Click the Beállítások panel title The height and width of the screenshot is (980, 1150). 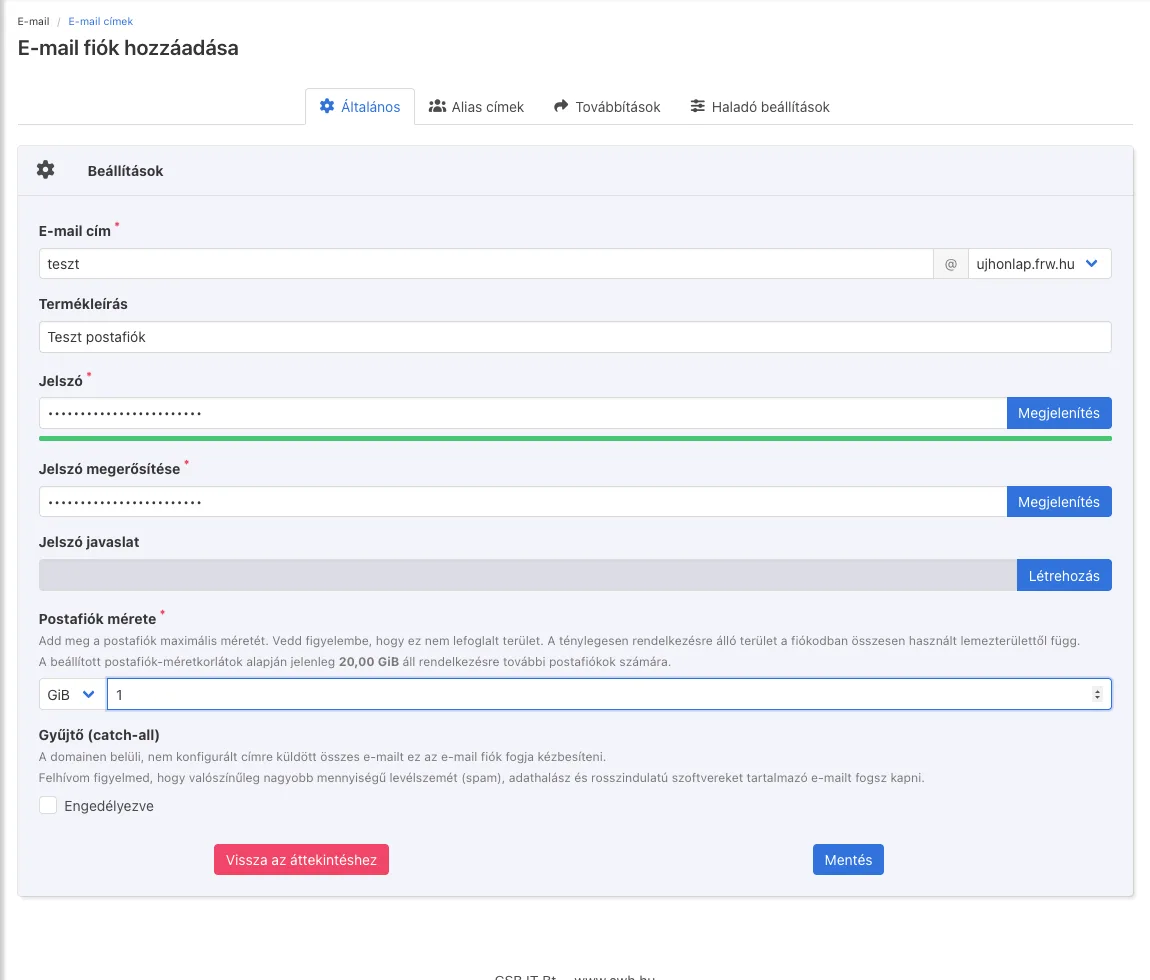[125, 171]
